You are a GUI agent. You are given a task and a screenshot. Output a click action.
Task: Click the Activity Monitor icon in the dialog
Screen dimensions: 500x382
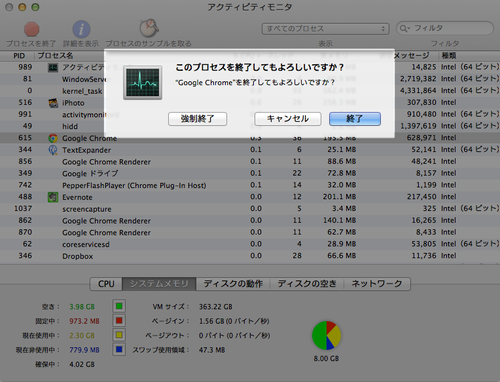coord(143,82)
